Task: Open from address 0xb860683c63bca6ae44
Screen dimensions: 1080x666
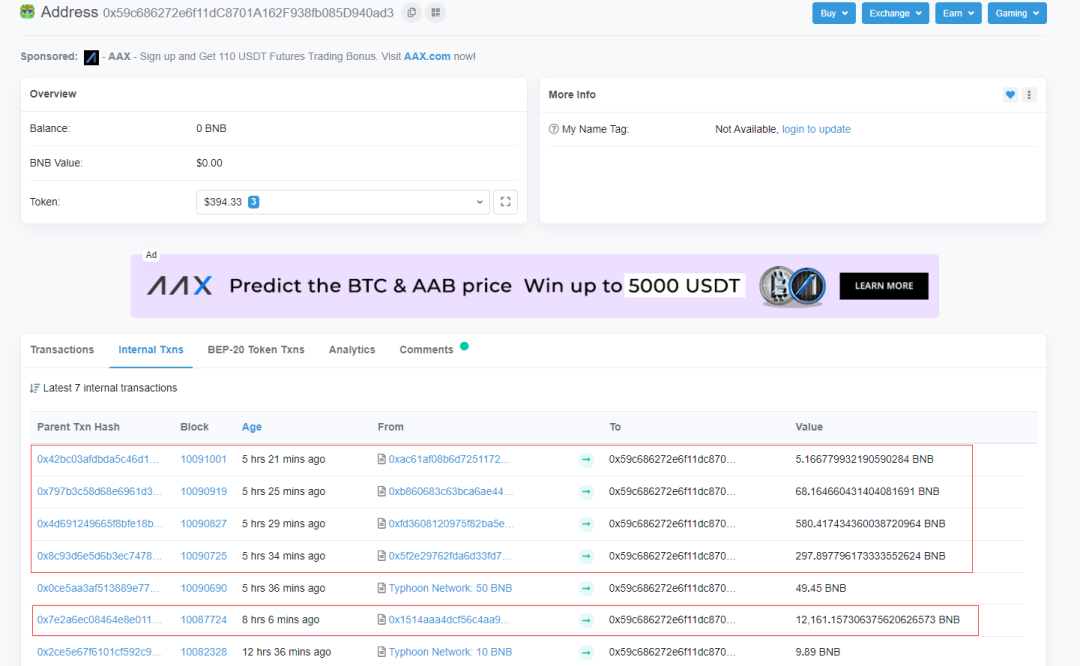Action: [450, 491]
